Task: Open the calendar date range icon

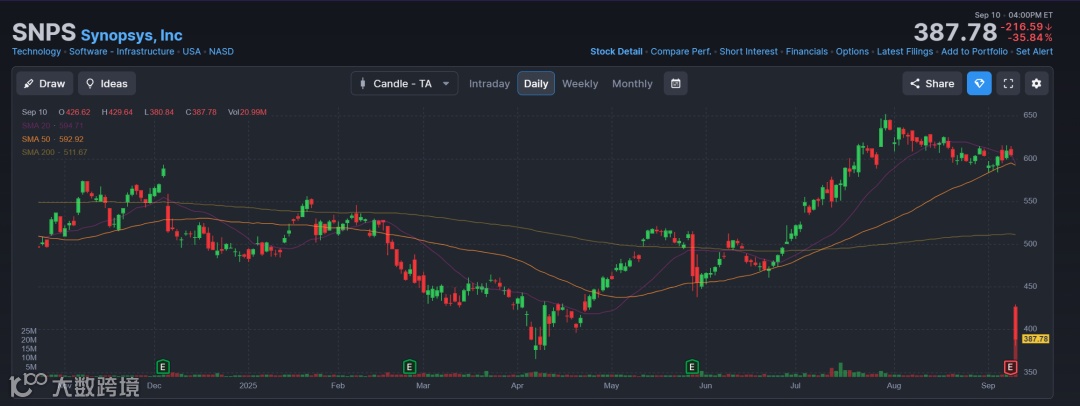Action: (676, 83)
